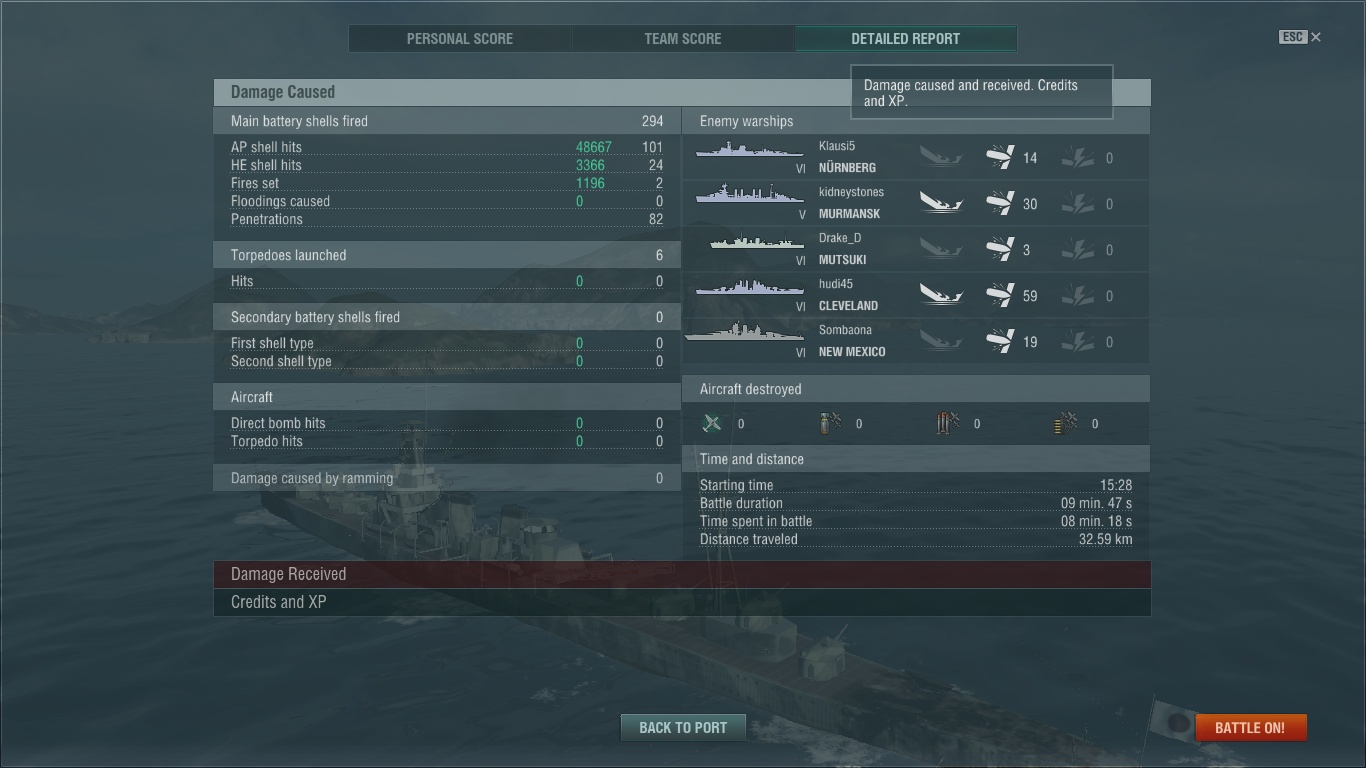The image size is (1366, 768).
Task: Click the dive bomber destroyed icon
Action: tap(830, 423)
